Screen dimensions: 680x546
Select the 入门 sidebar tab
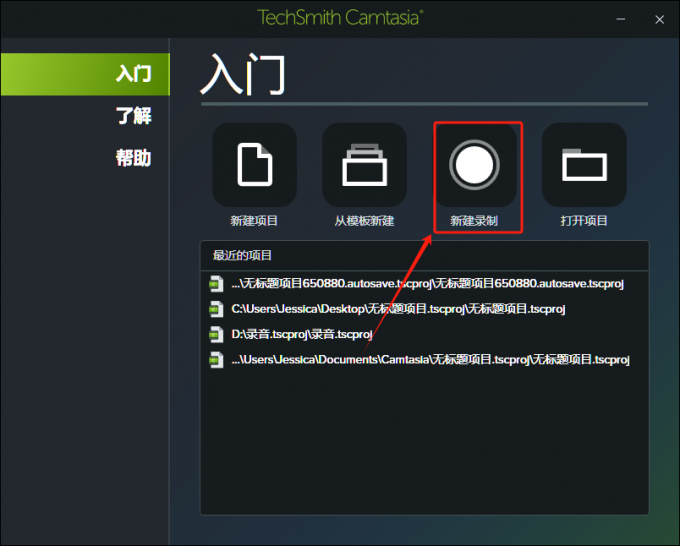click(x=85, y=74)
